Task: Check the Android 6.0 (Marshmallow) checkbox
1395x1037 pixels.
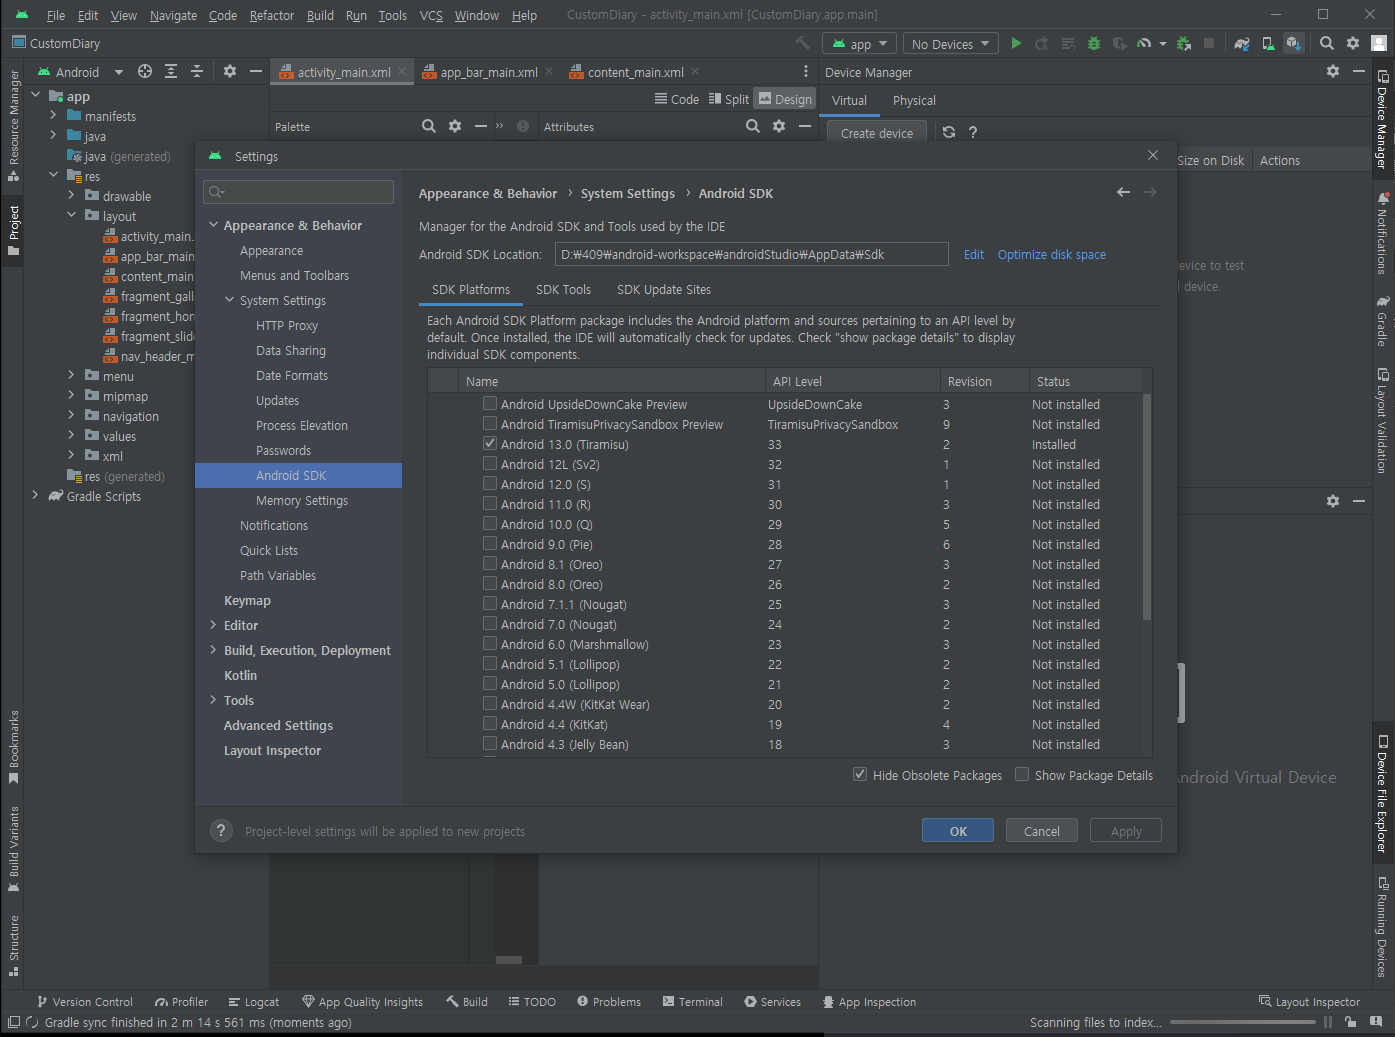Action: pyautogui.click(x=490, y=643)
